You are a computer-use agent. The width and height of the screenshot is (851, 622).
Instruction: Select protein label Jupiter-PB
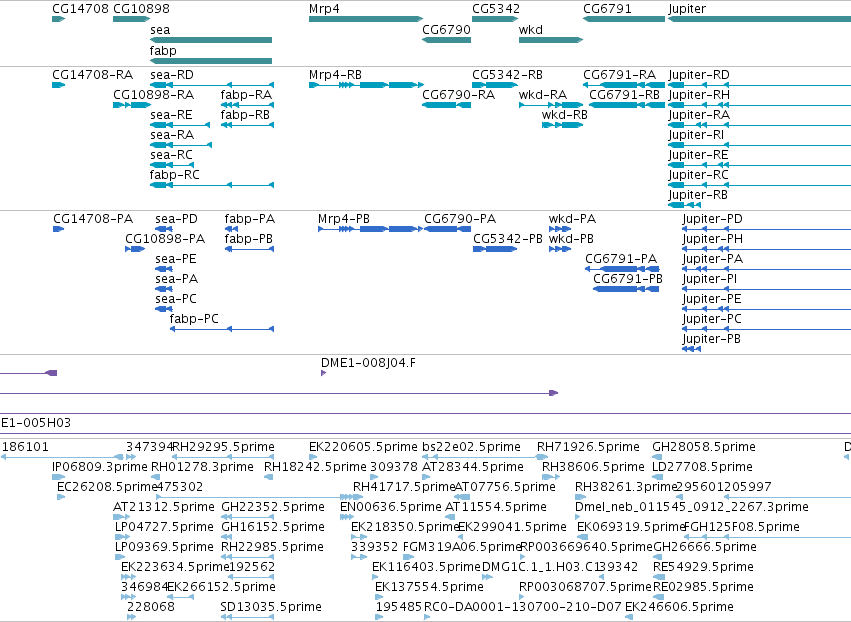711,339
